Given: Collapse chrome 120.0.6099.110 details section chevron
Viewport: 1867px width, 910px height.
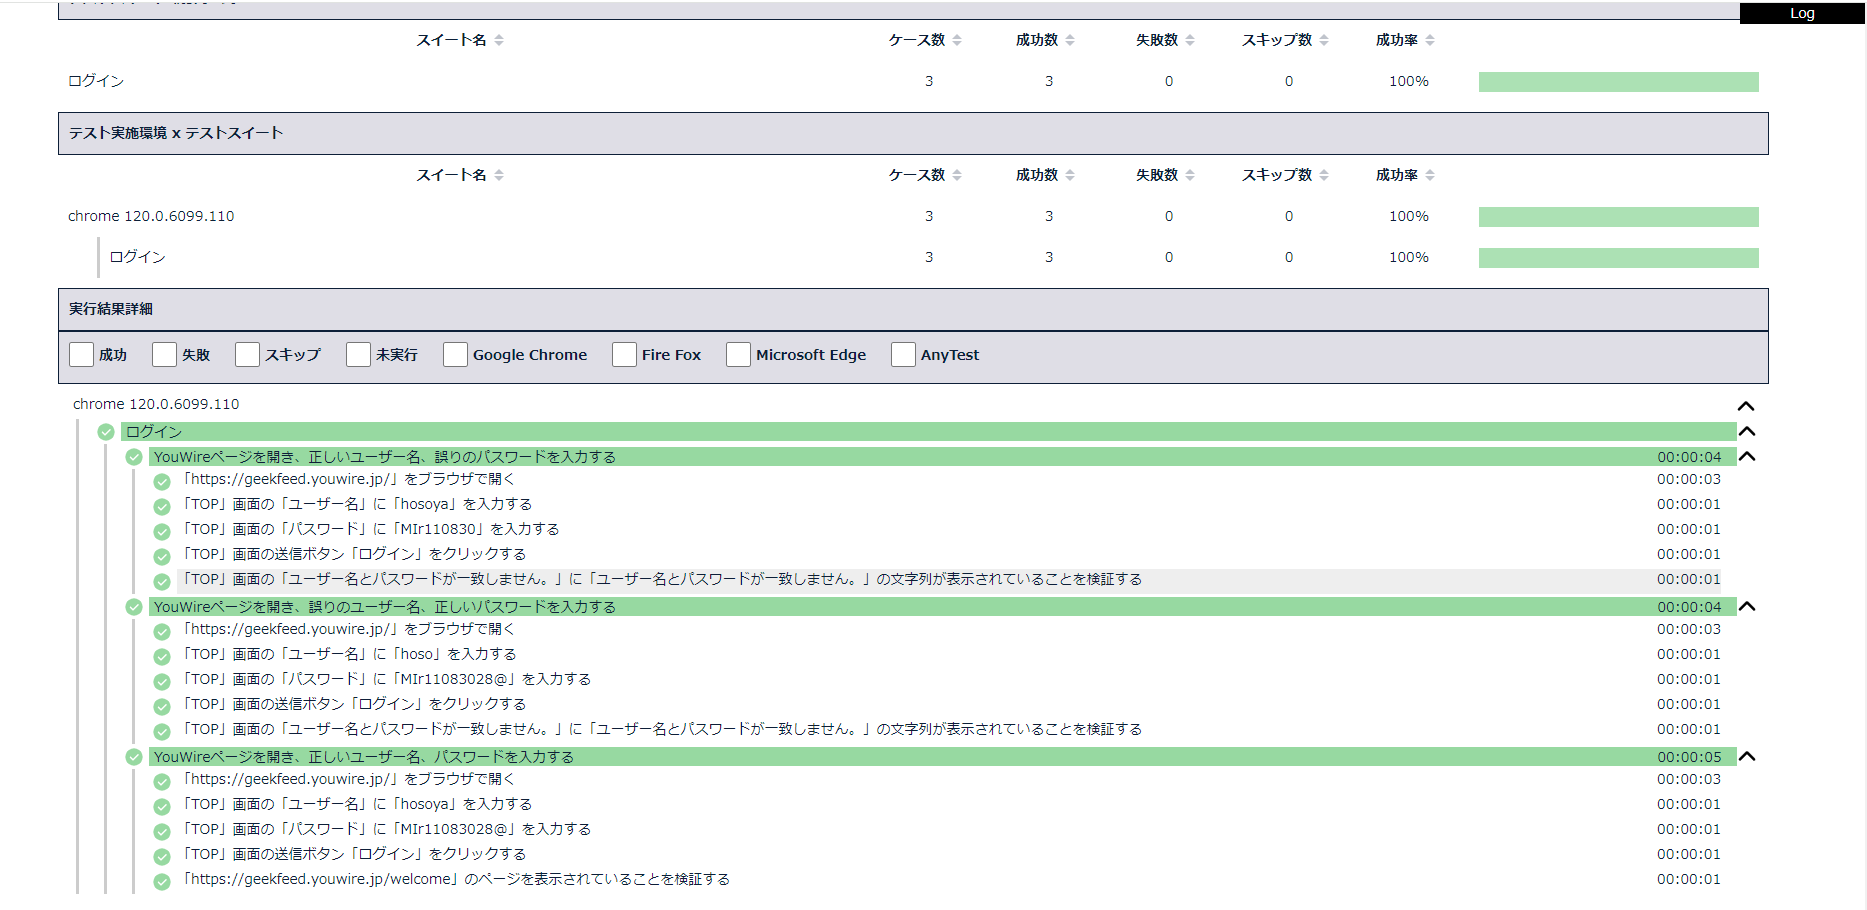Looking at the screenshot, I should pyautogui.click(x=1746, y=406).
